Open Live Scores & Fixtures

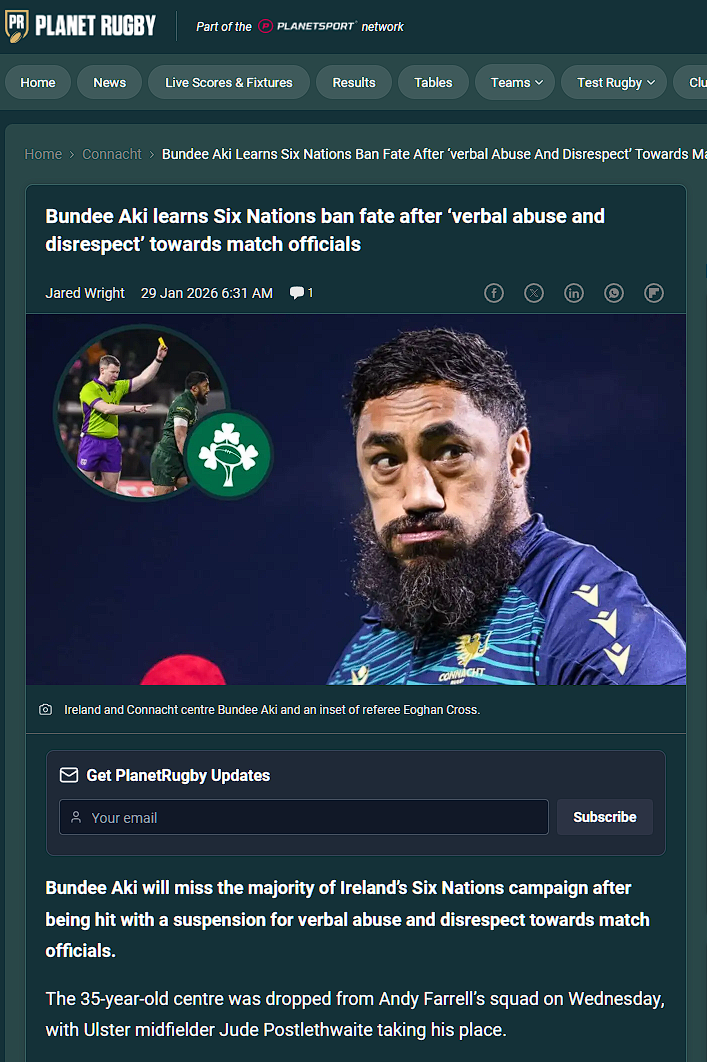click(x=229, y=83)
